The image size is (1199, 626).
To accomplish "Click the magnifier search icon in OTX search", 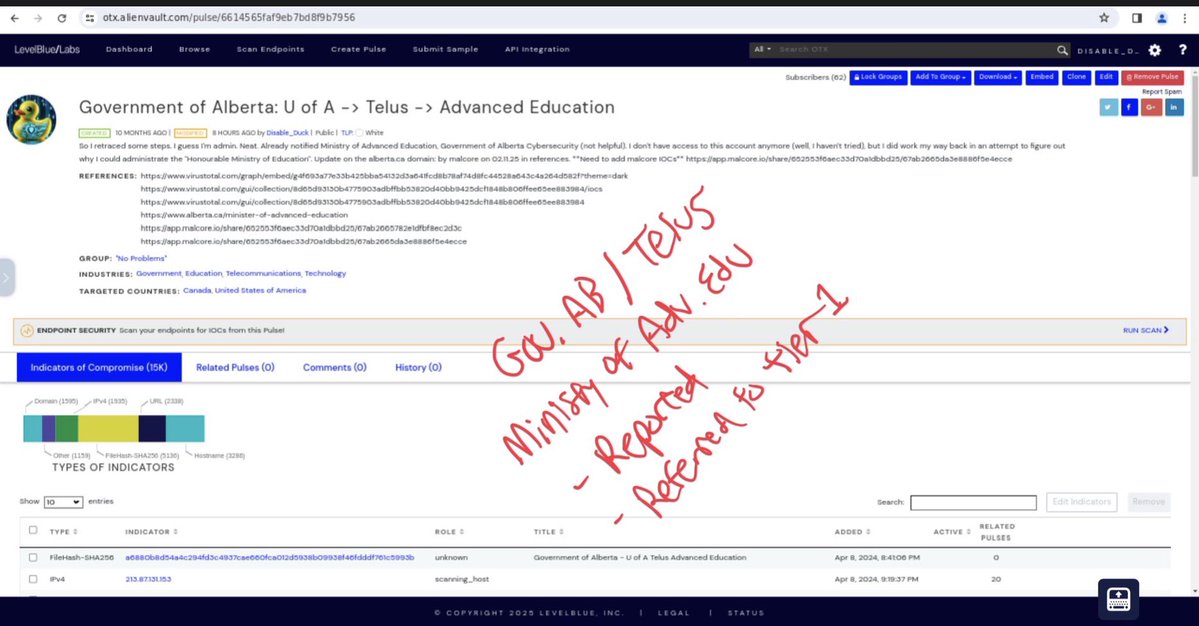I will [x=1062, y=50].
